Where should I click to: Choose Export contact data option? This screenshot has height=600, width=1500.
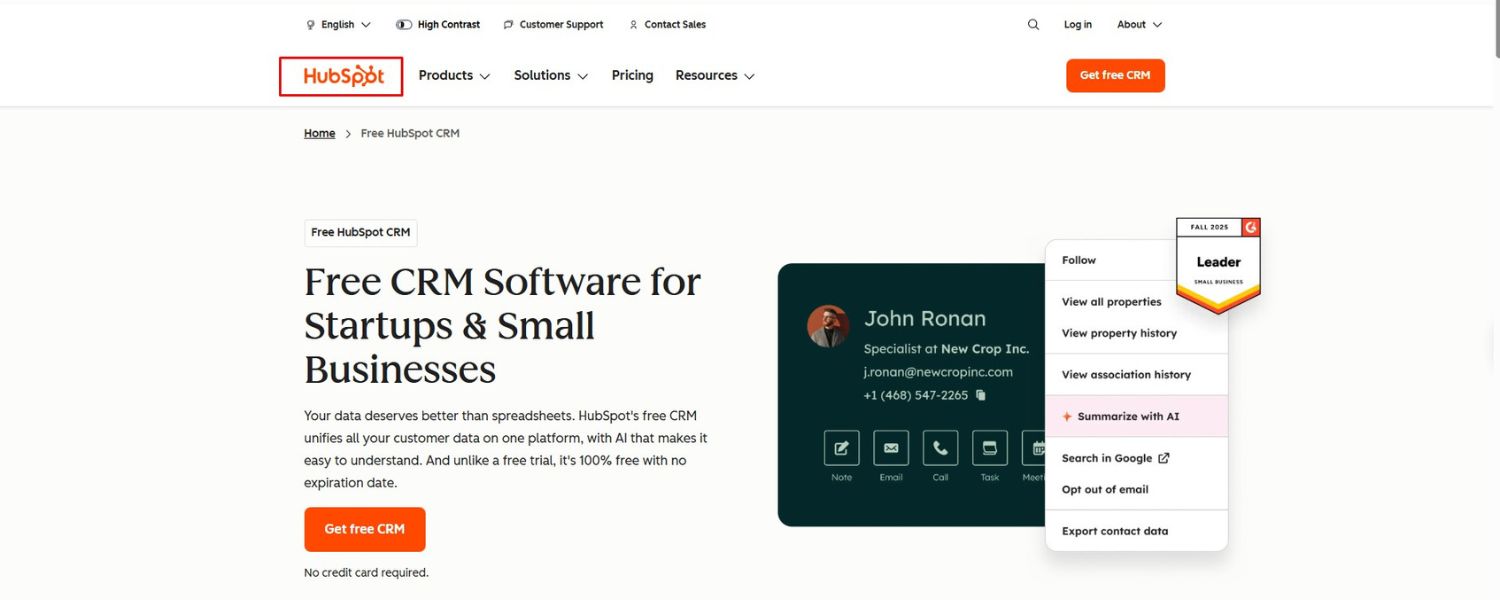click(x=1114, y=531)
